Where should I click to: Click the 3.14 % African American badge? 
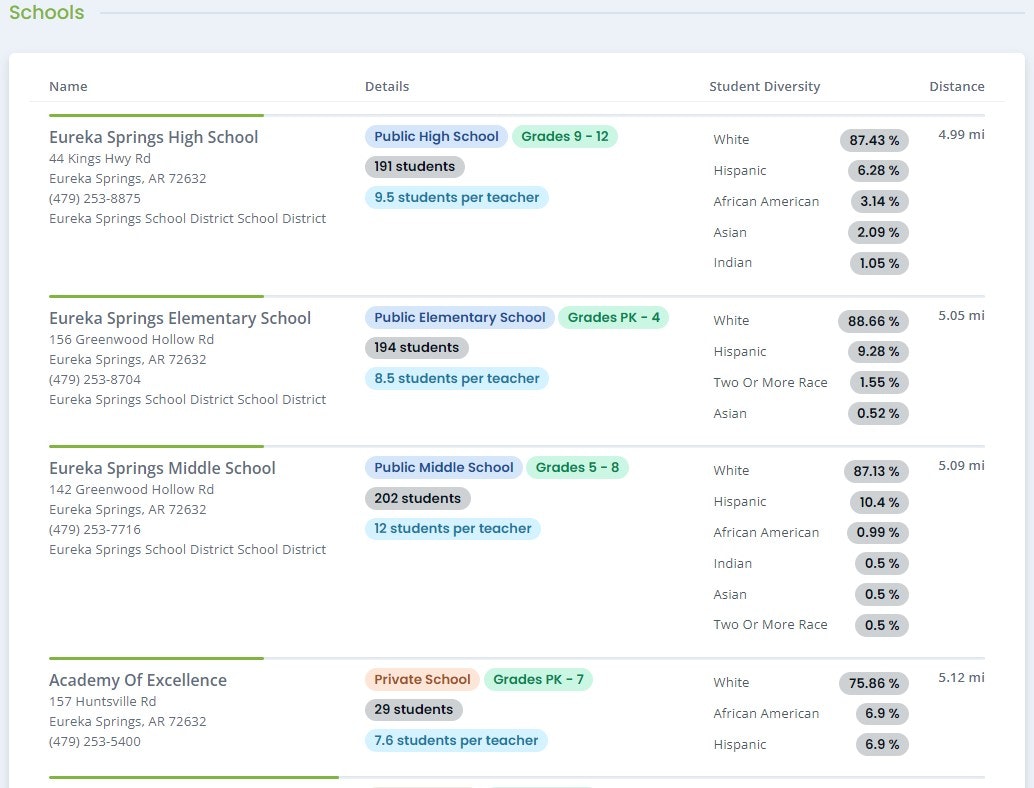(879, 202)
